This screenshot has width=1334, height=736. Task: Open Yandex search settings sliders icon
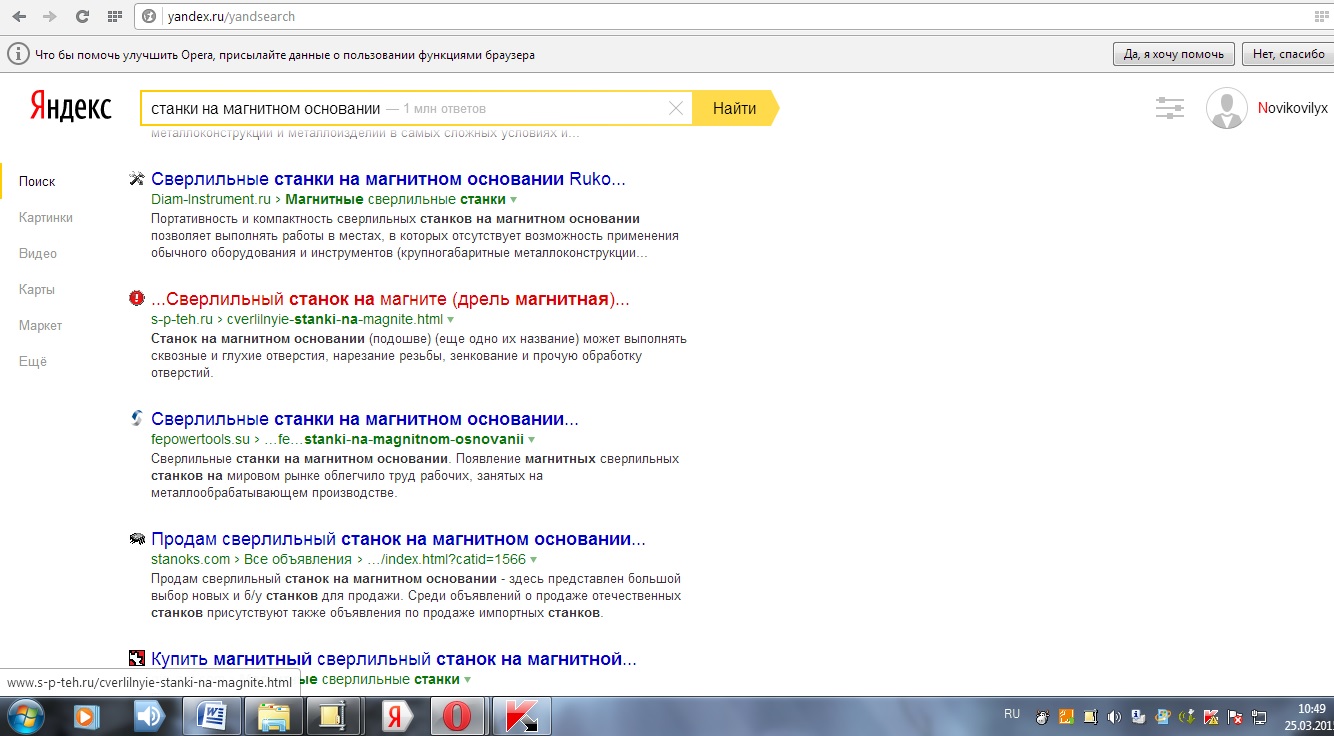point(1169,108)
